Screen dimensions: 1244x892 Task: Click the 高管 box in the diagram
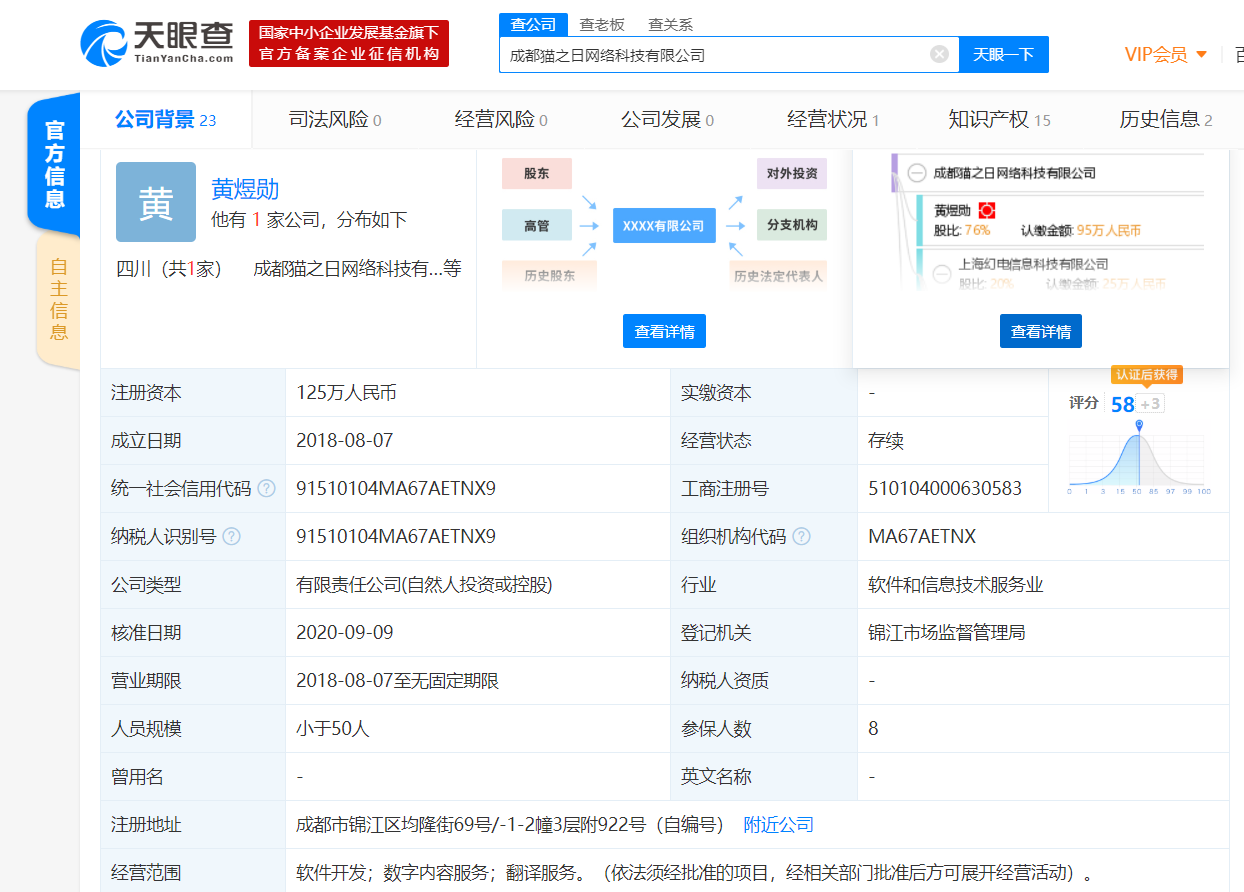537,225
